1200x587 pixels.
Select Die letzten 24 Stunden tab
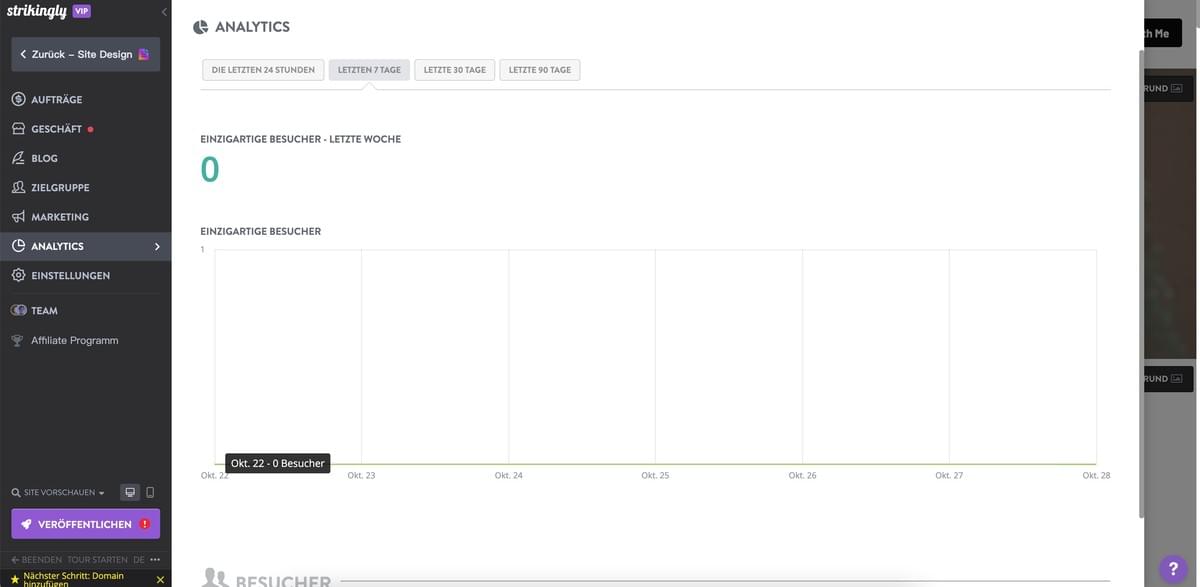[263, 70]
